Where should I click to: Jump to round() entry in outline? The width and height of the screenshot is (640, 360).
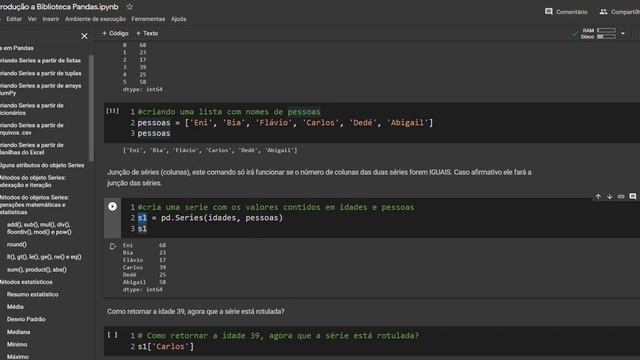click(x=17, y=244)
